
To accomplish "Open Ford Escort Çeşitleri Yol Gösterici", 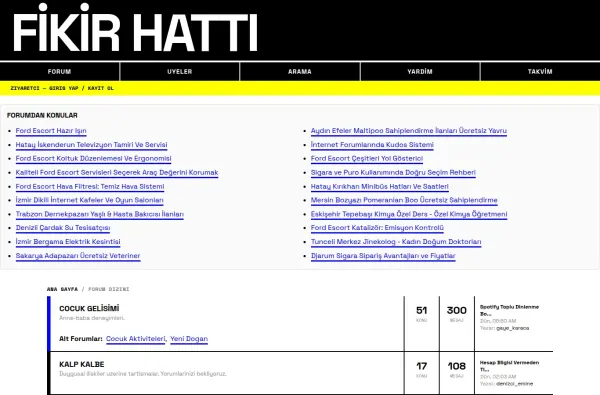I will pos(367,158).
